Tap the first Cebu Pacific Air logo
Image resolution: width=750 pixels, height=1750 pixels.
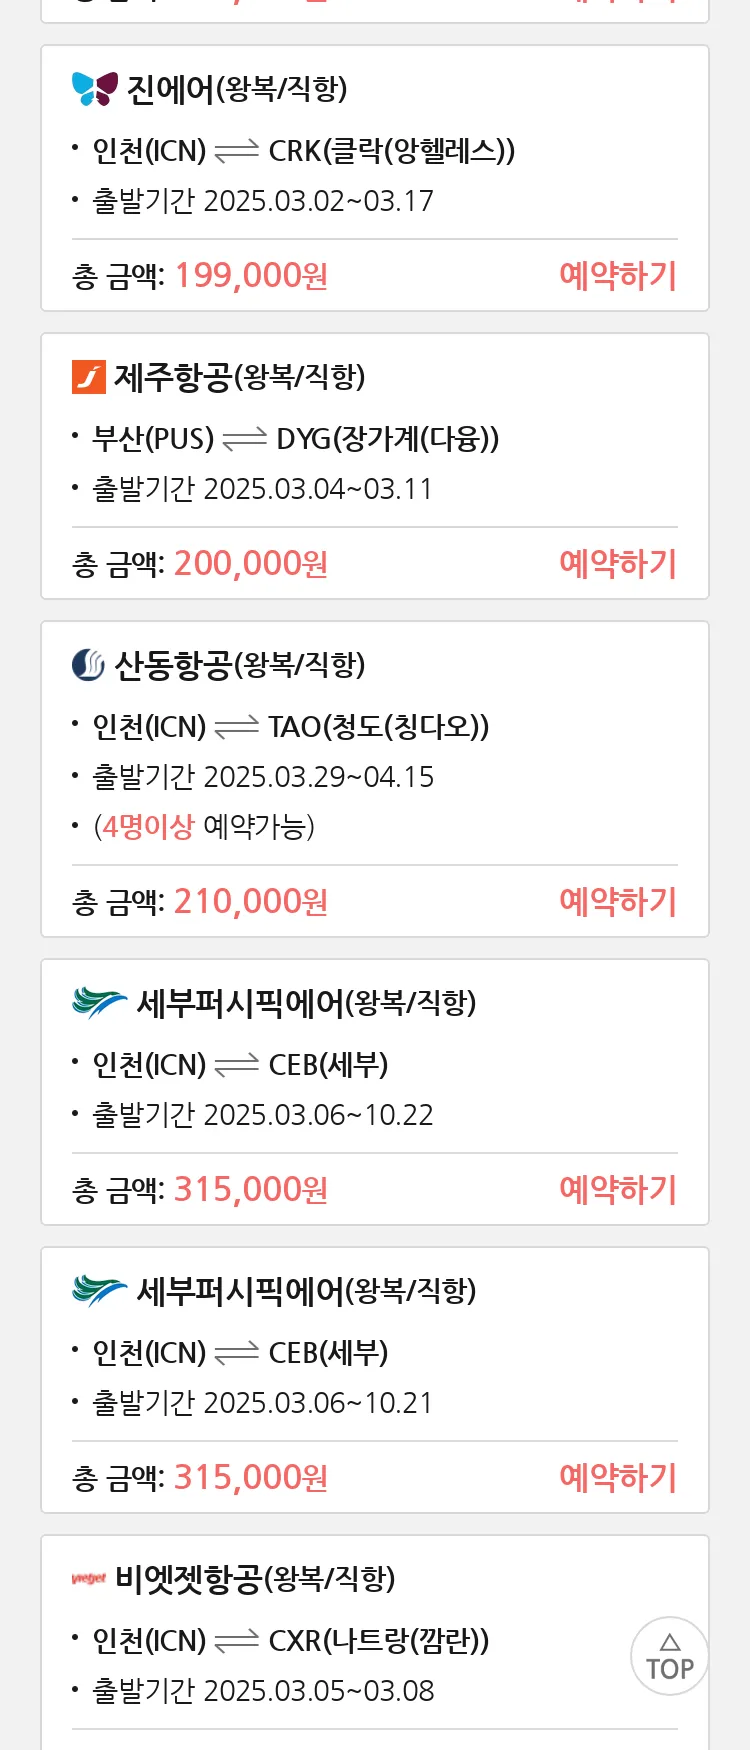[100, 1003]
